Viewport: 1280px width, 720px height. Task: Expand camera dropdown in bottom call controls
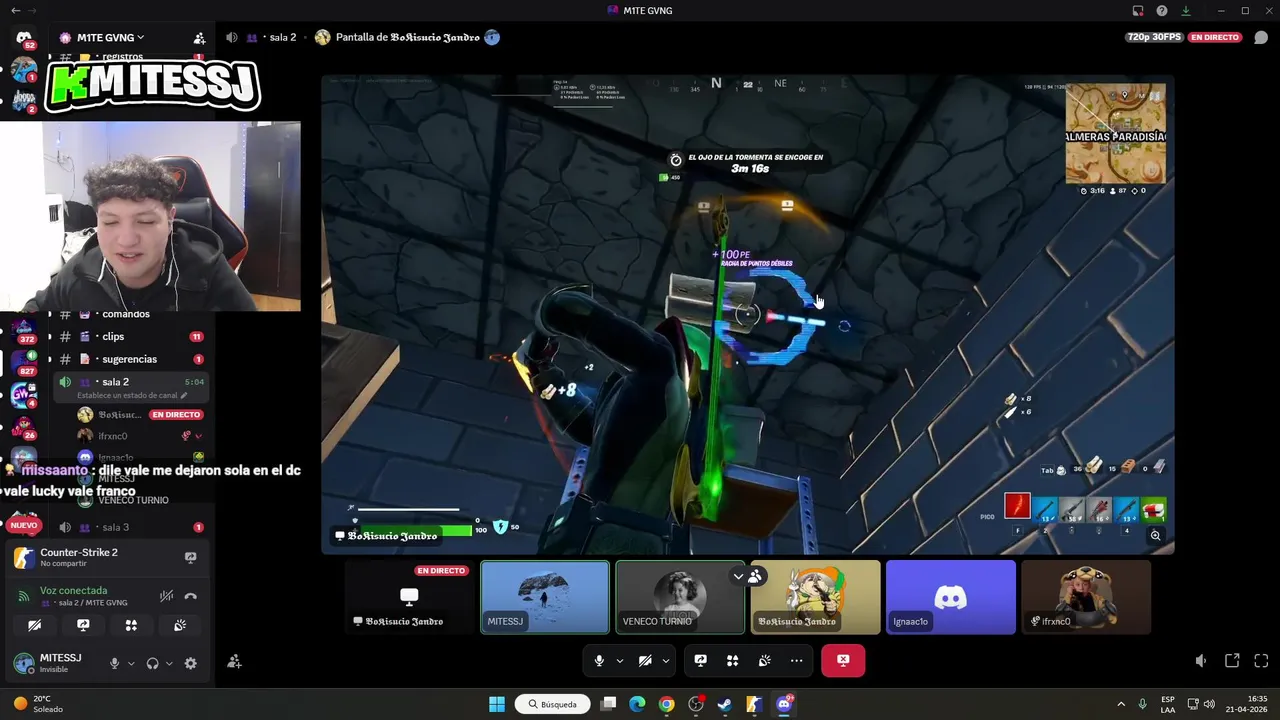[x=666, y=661]
